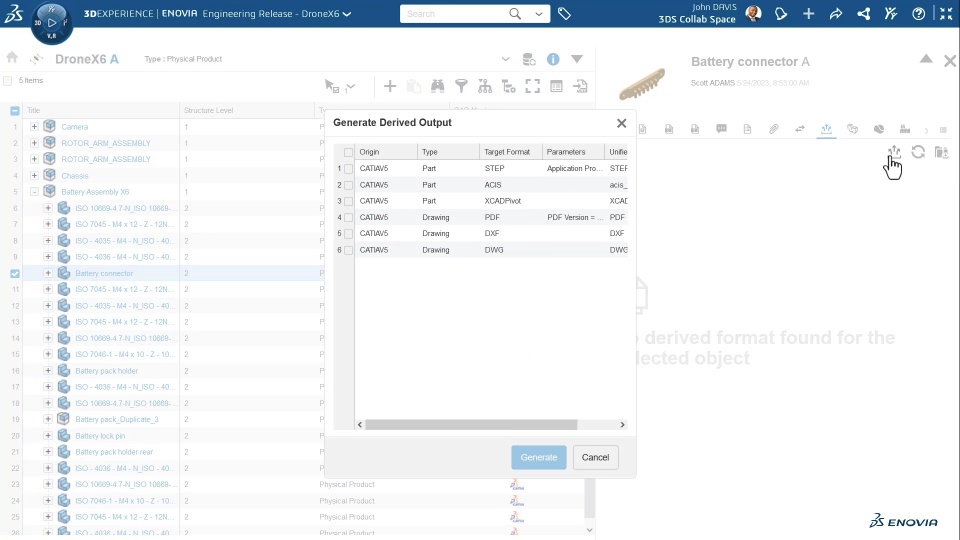Click the fit-to-screen brackets icon
The image size is (960, 540).
pyautogui.click(x=533, y=86)
